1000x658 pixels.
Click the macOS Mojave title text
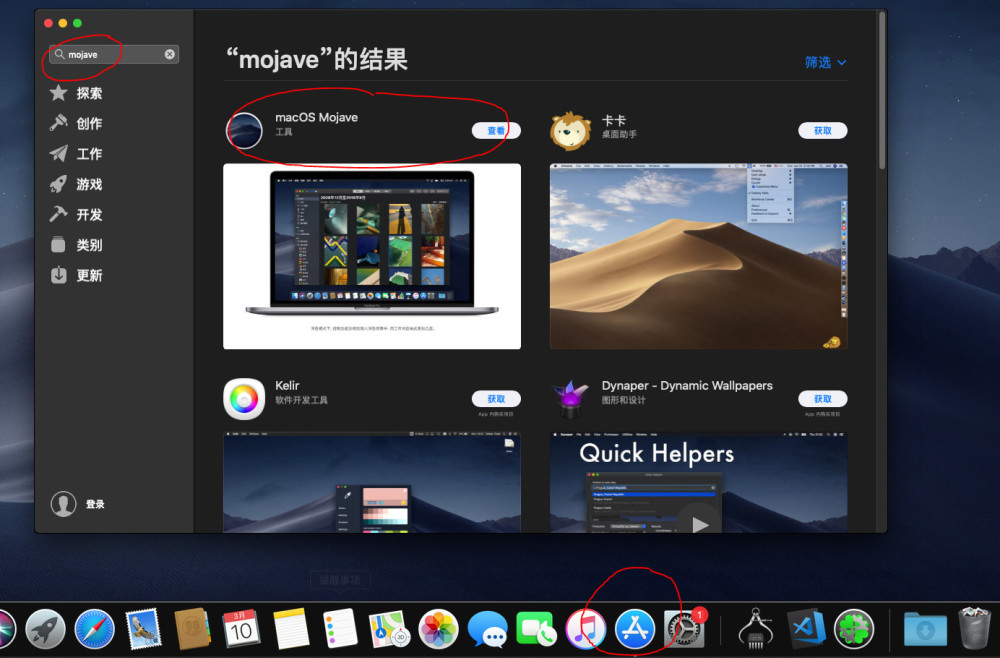(x=316, y=117)
